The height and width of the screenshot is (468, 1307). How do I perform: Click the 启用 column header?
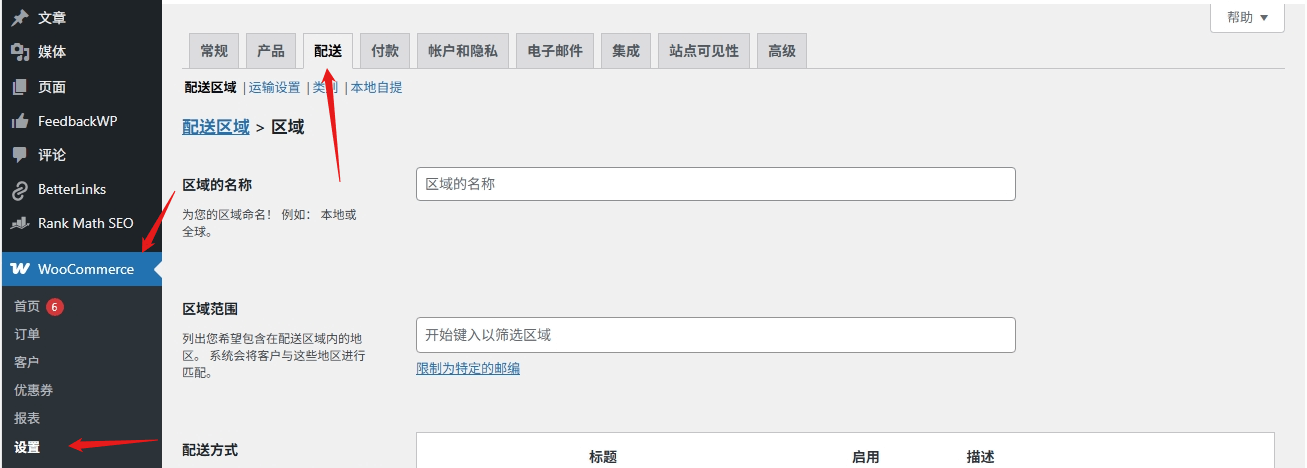[866, 456]
